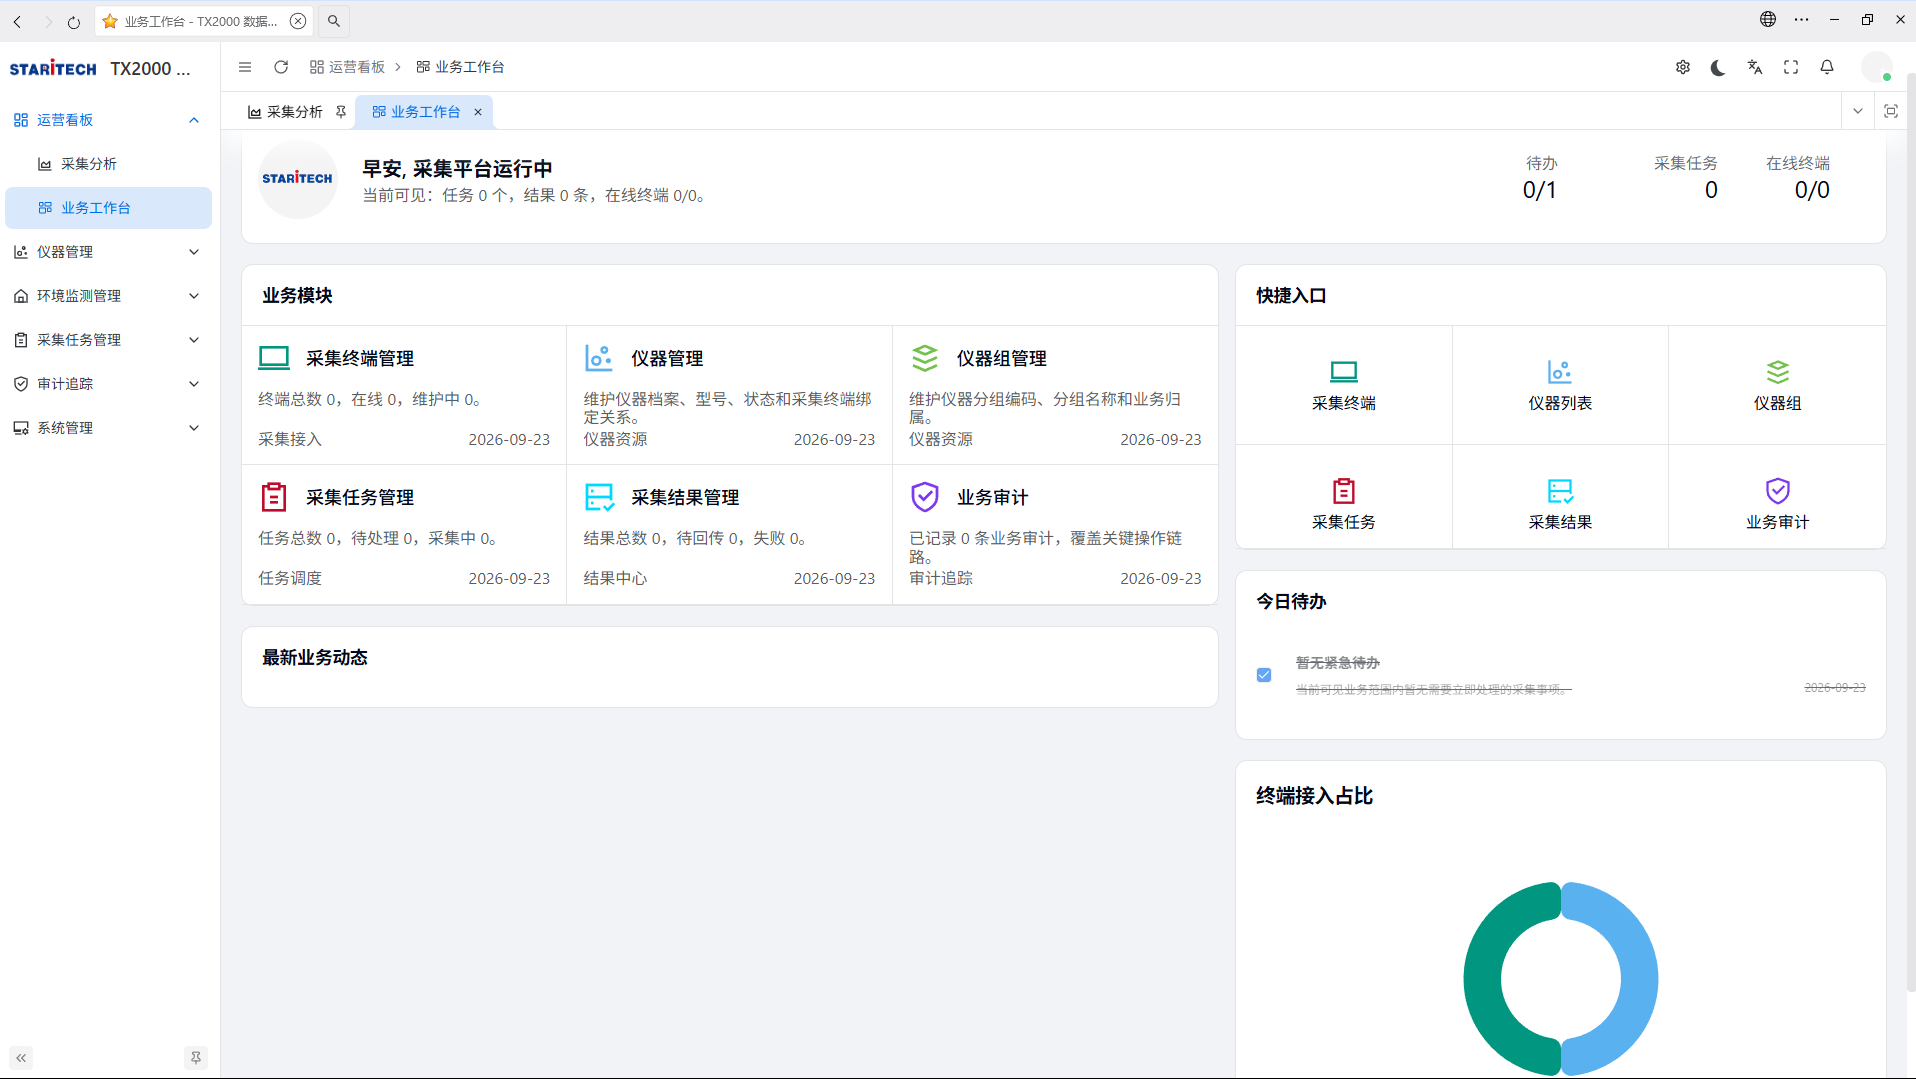The image size is (1916, 1079).
Task: Maximize content area via tab bar icon
Action: (1891, 112)
